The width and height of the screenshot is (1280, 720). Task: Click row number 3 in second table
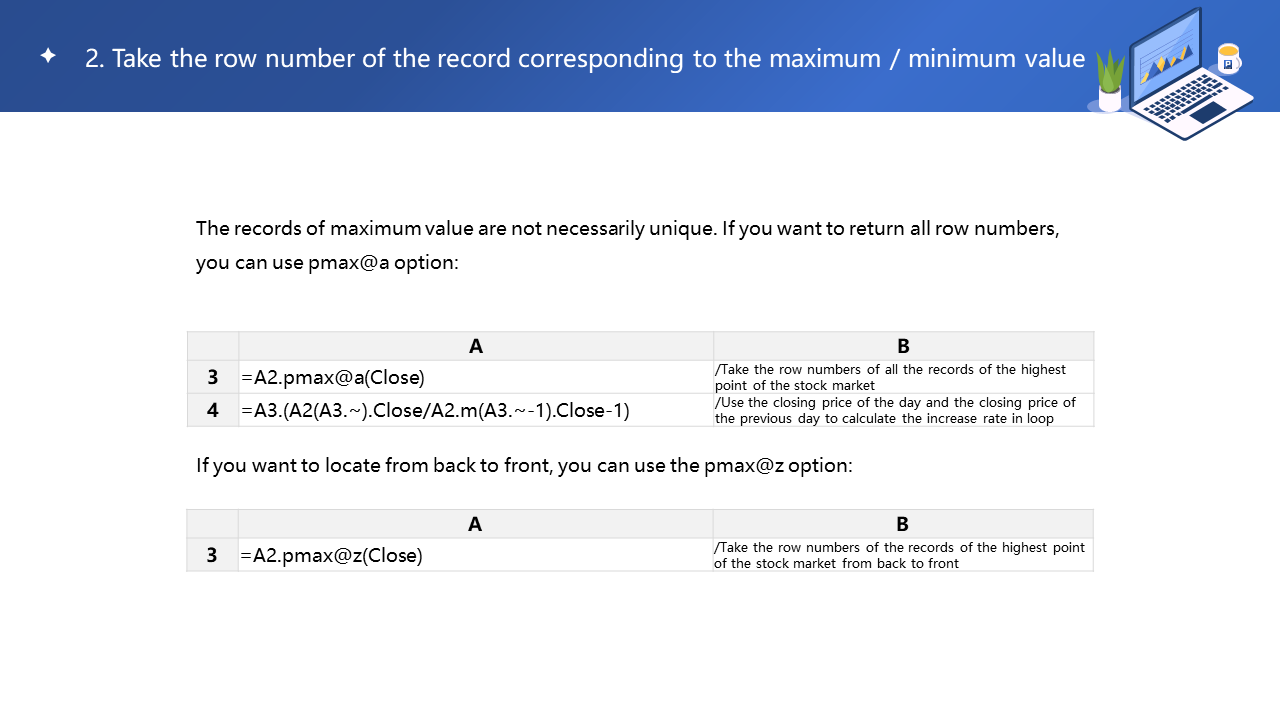click(212, 555)
